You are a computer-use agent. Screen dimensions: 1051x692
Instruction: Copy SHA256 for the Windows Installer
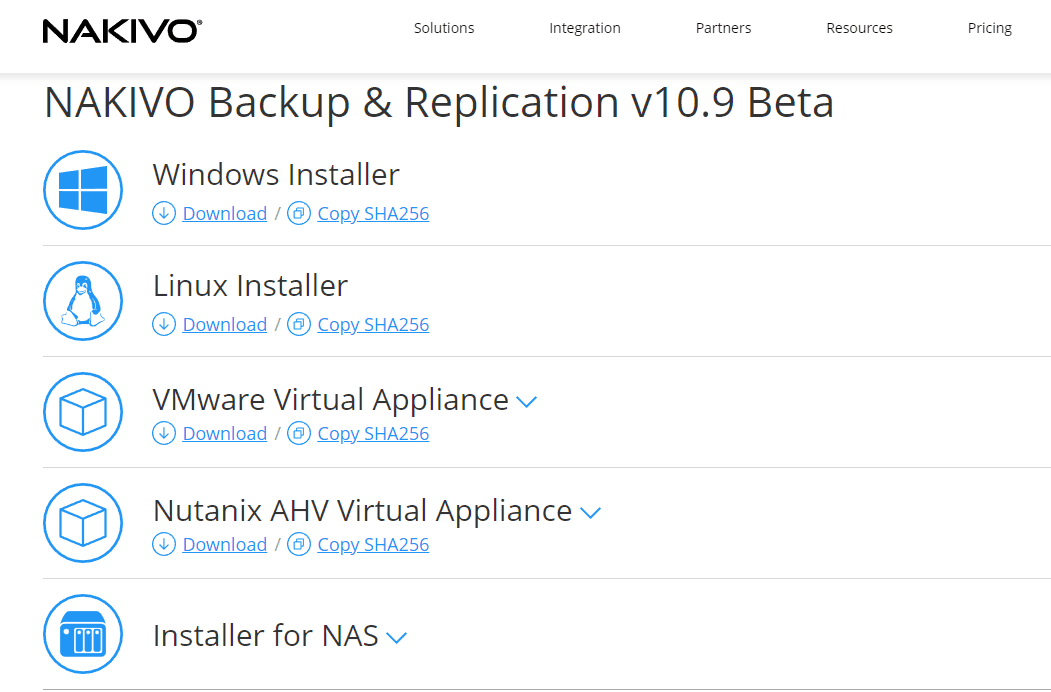coord(373,213)
